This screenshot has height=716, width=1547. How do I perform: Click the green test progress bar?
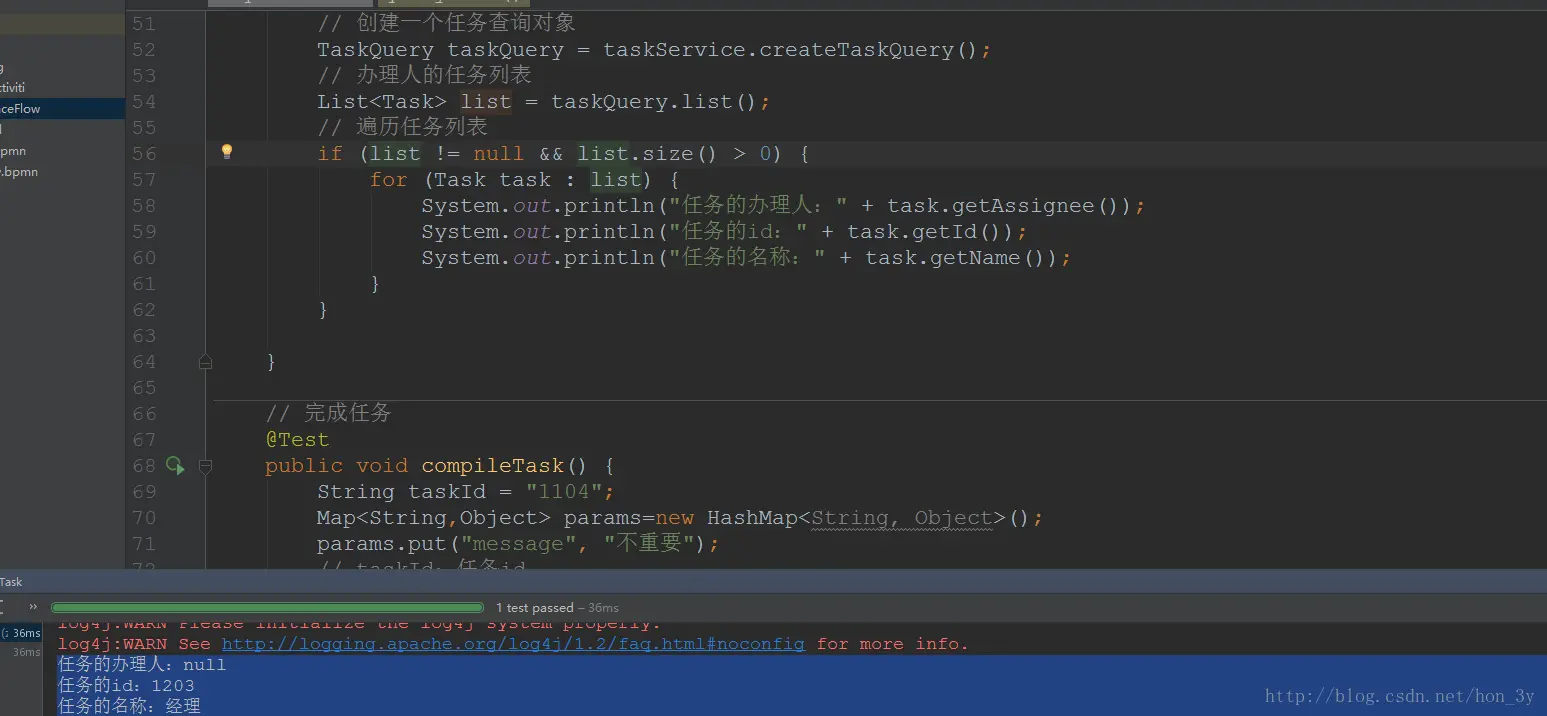tap(268, 607)
